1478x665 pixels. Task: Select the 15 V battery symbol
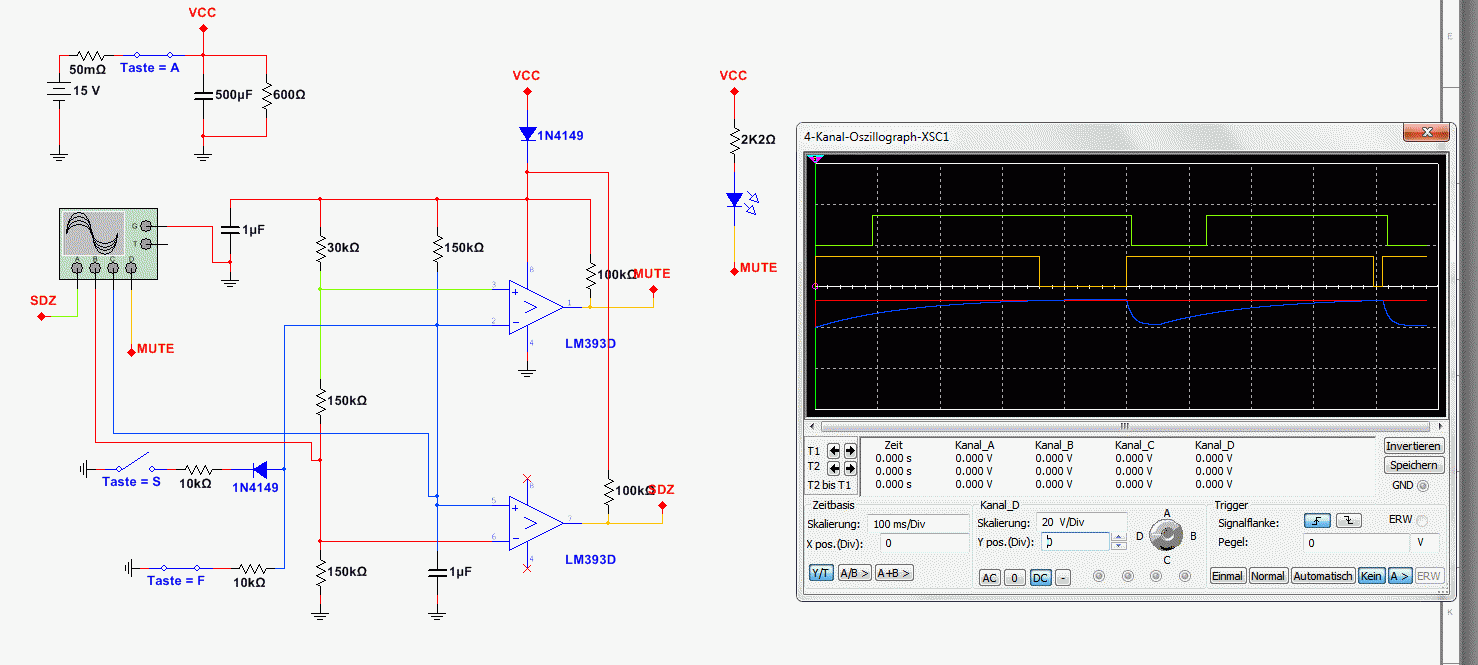pyautogui.click(x=60, y=91)
